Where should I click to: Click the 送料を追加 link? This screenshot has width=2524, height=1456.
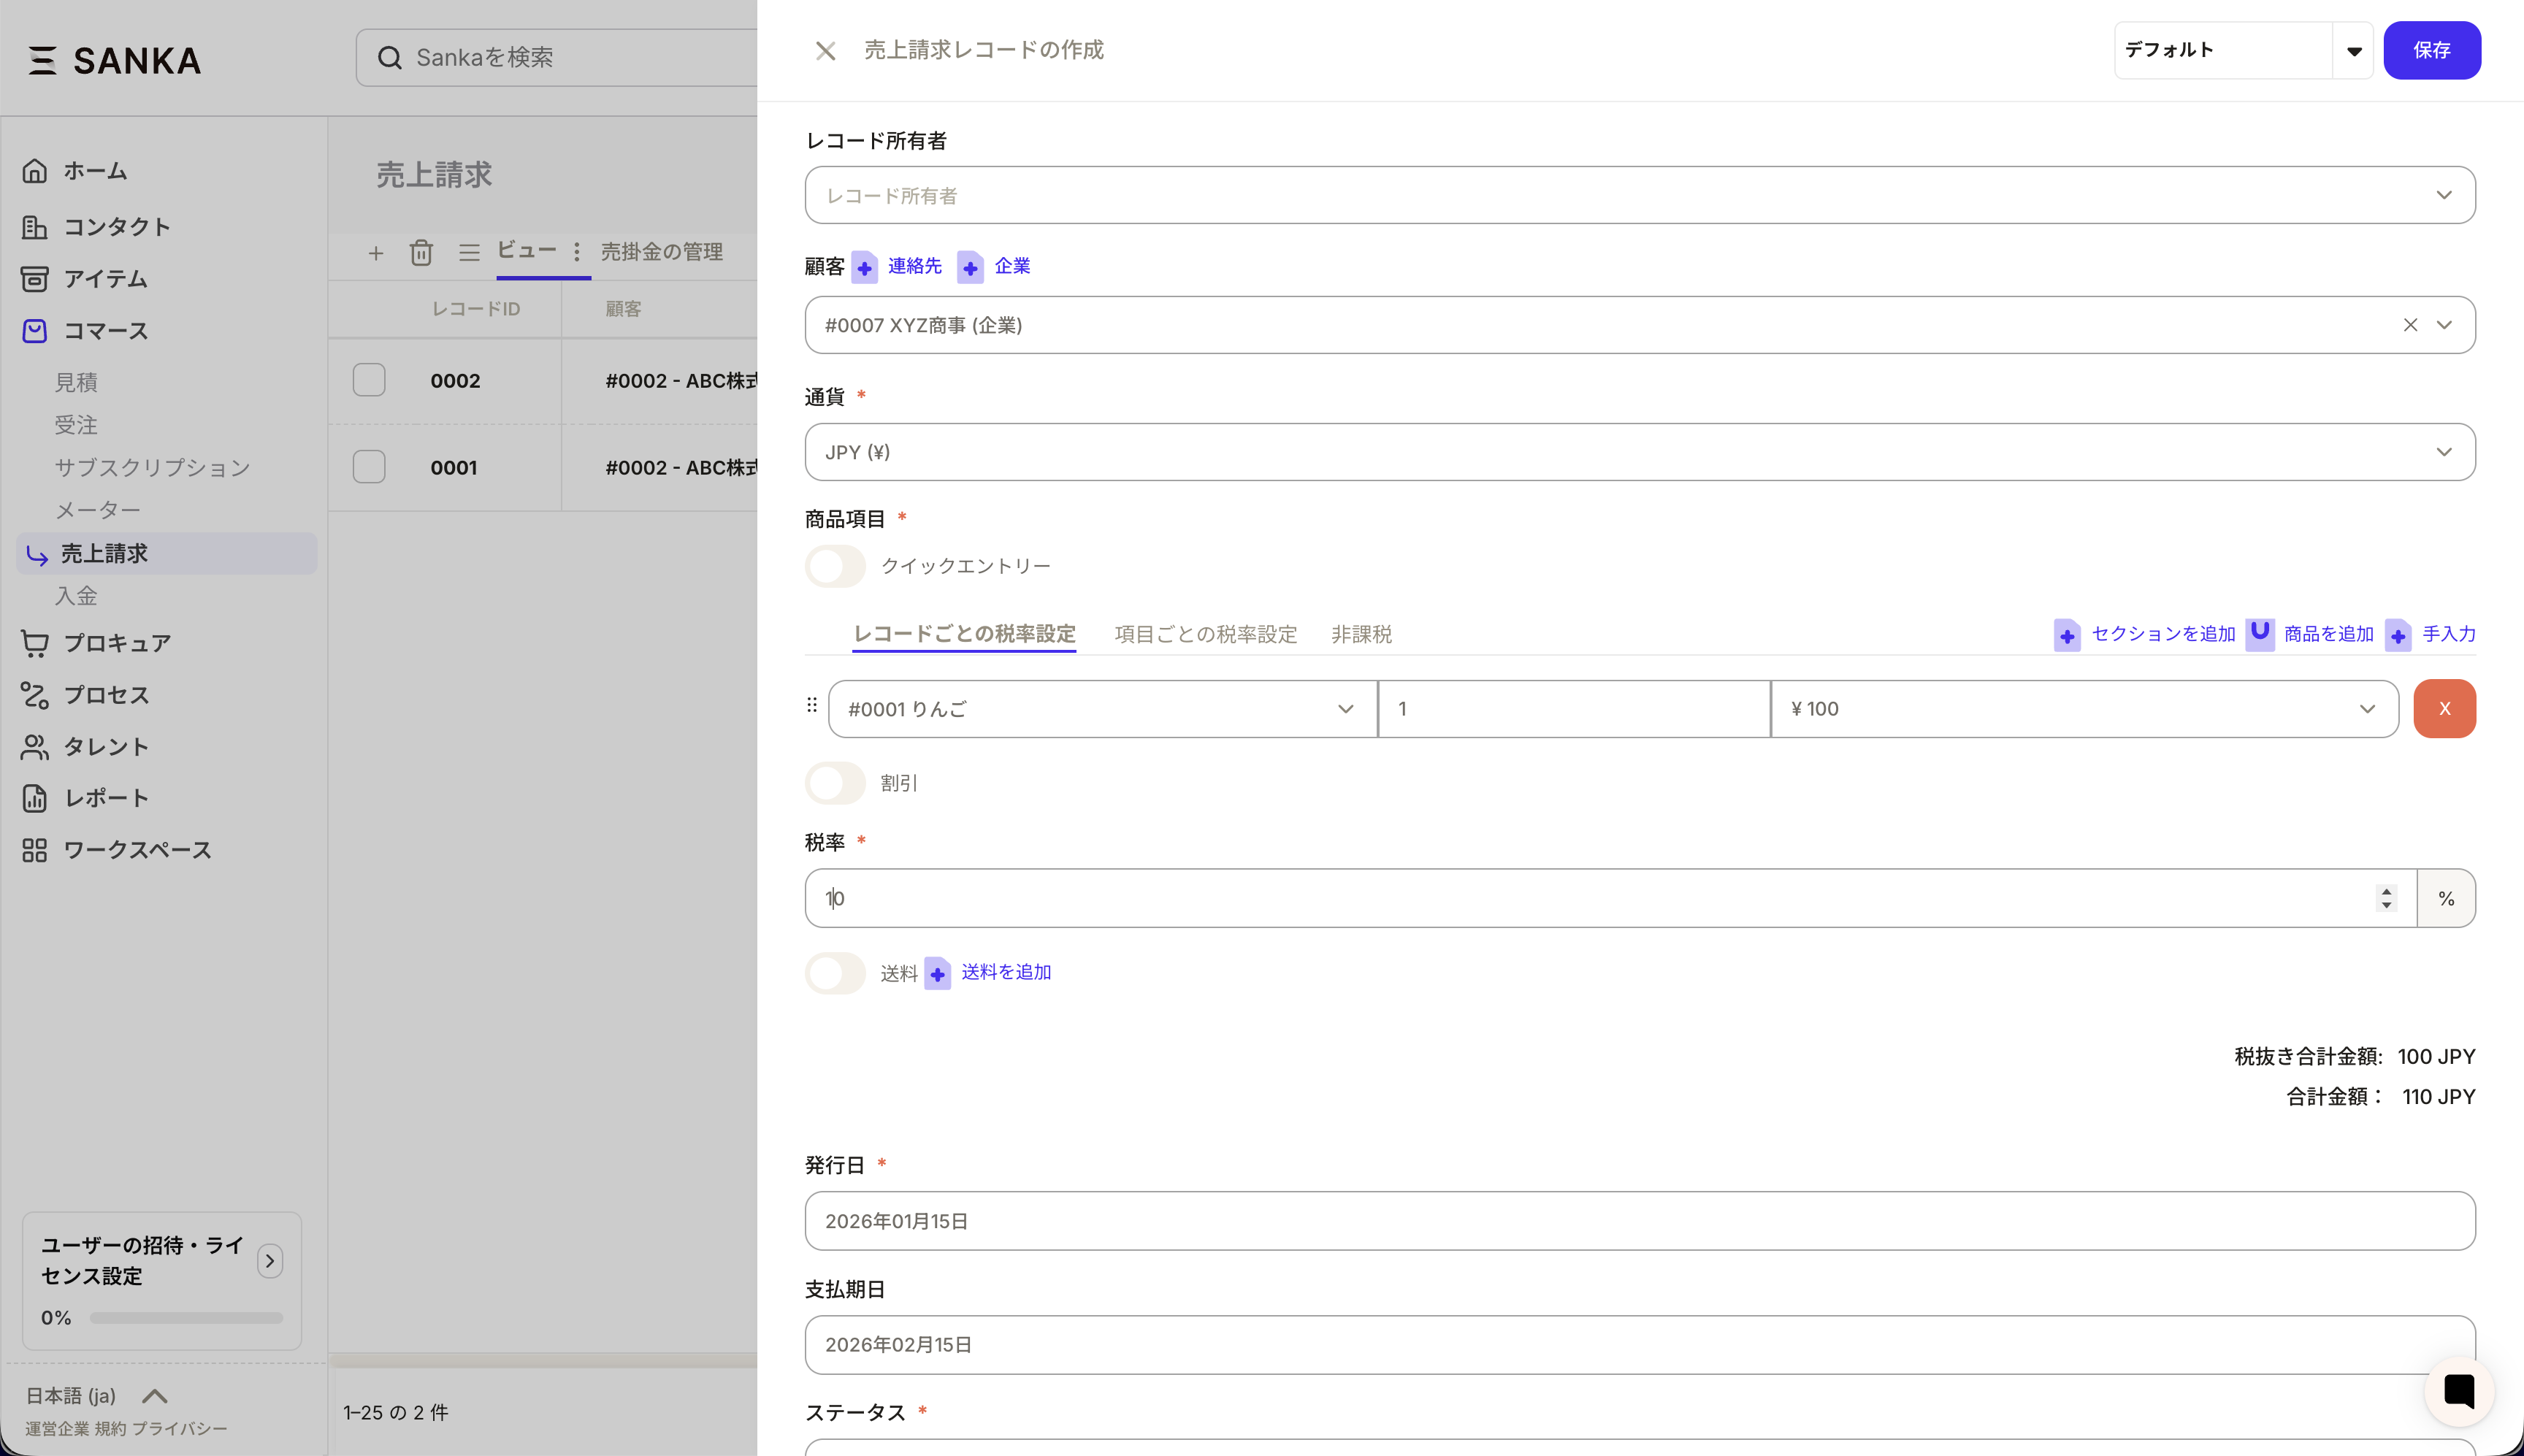[x=1005, y=972]
